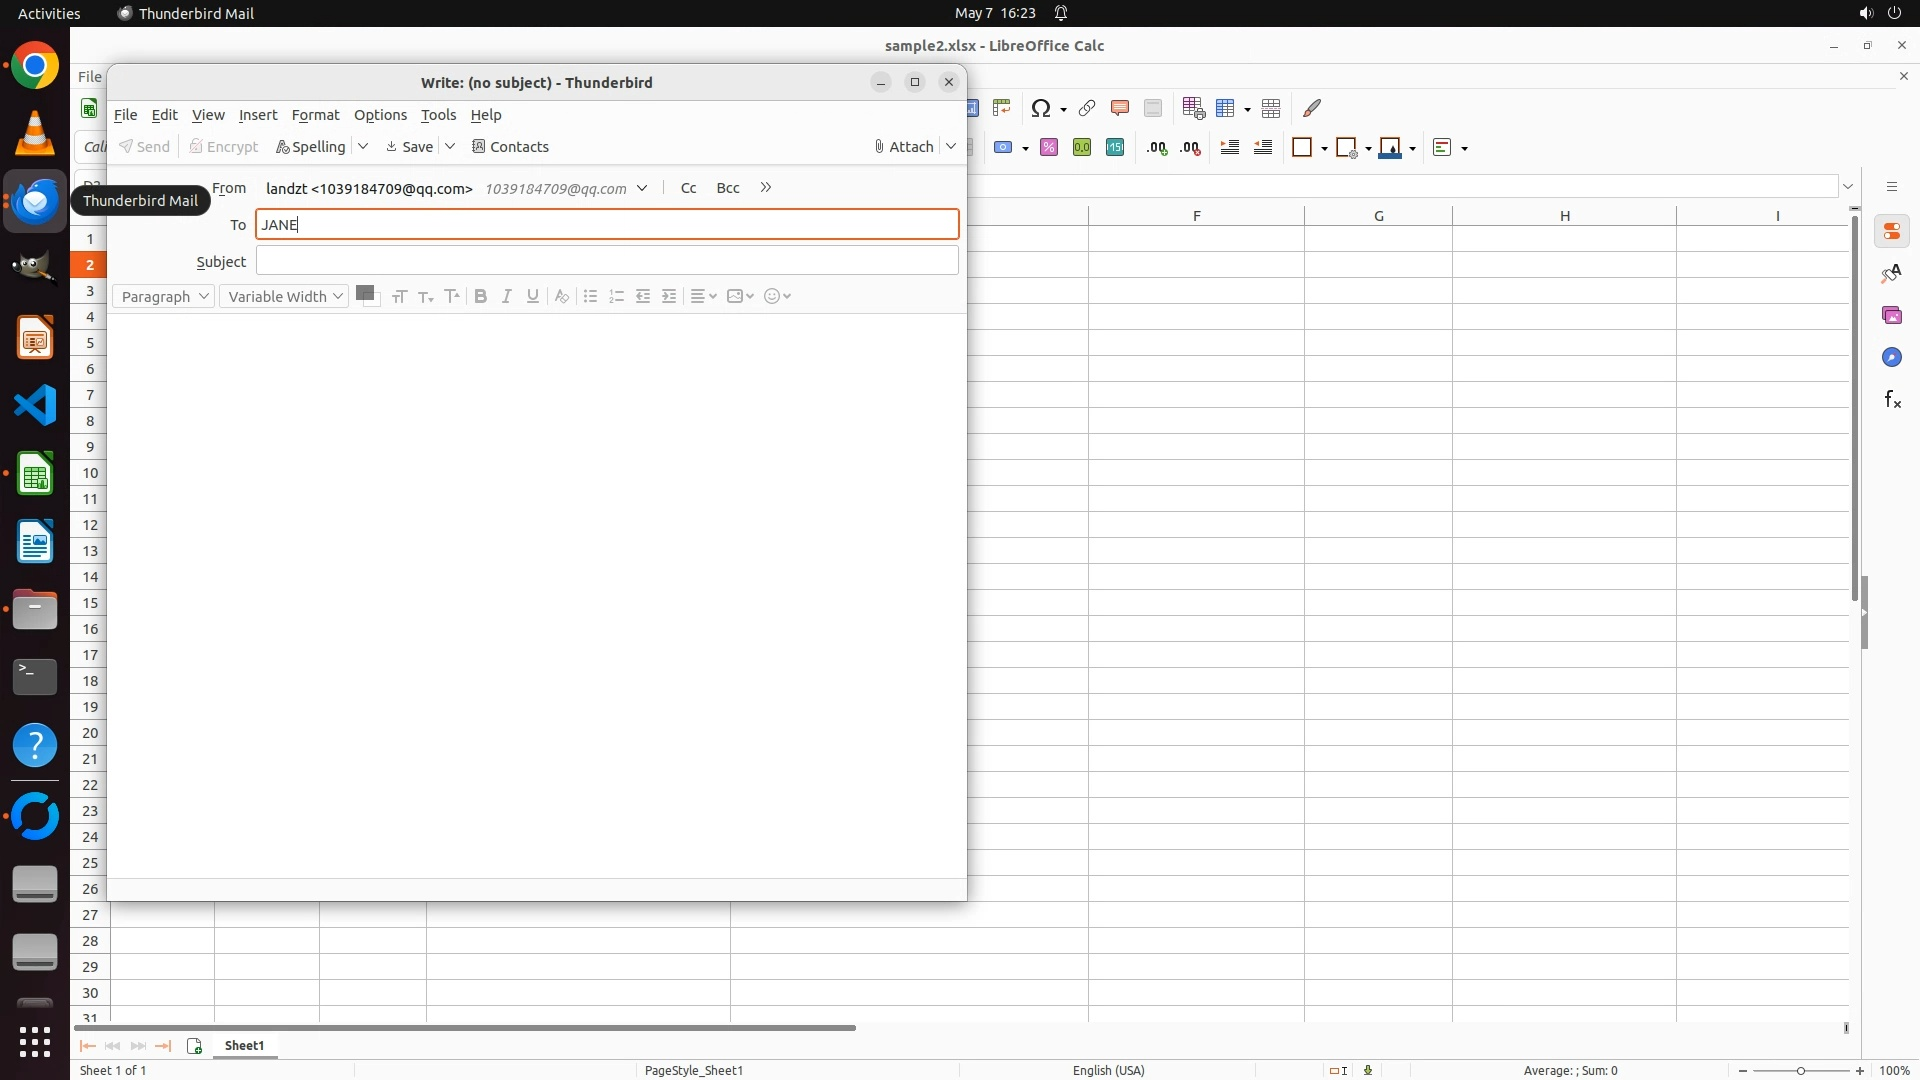1920x1080 pixels.
Task: Click the increase indent icon
Action: [669, 296]
